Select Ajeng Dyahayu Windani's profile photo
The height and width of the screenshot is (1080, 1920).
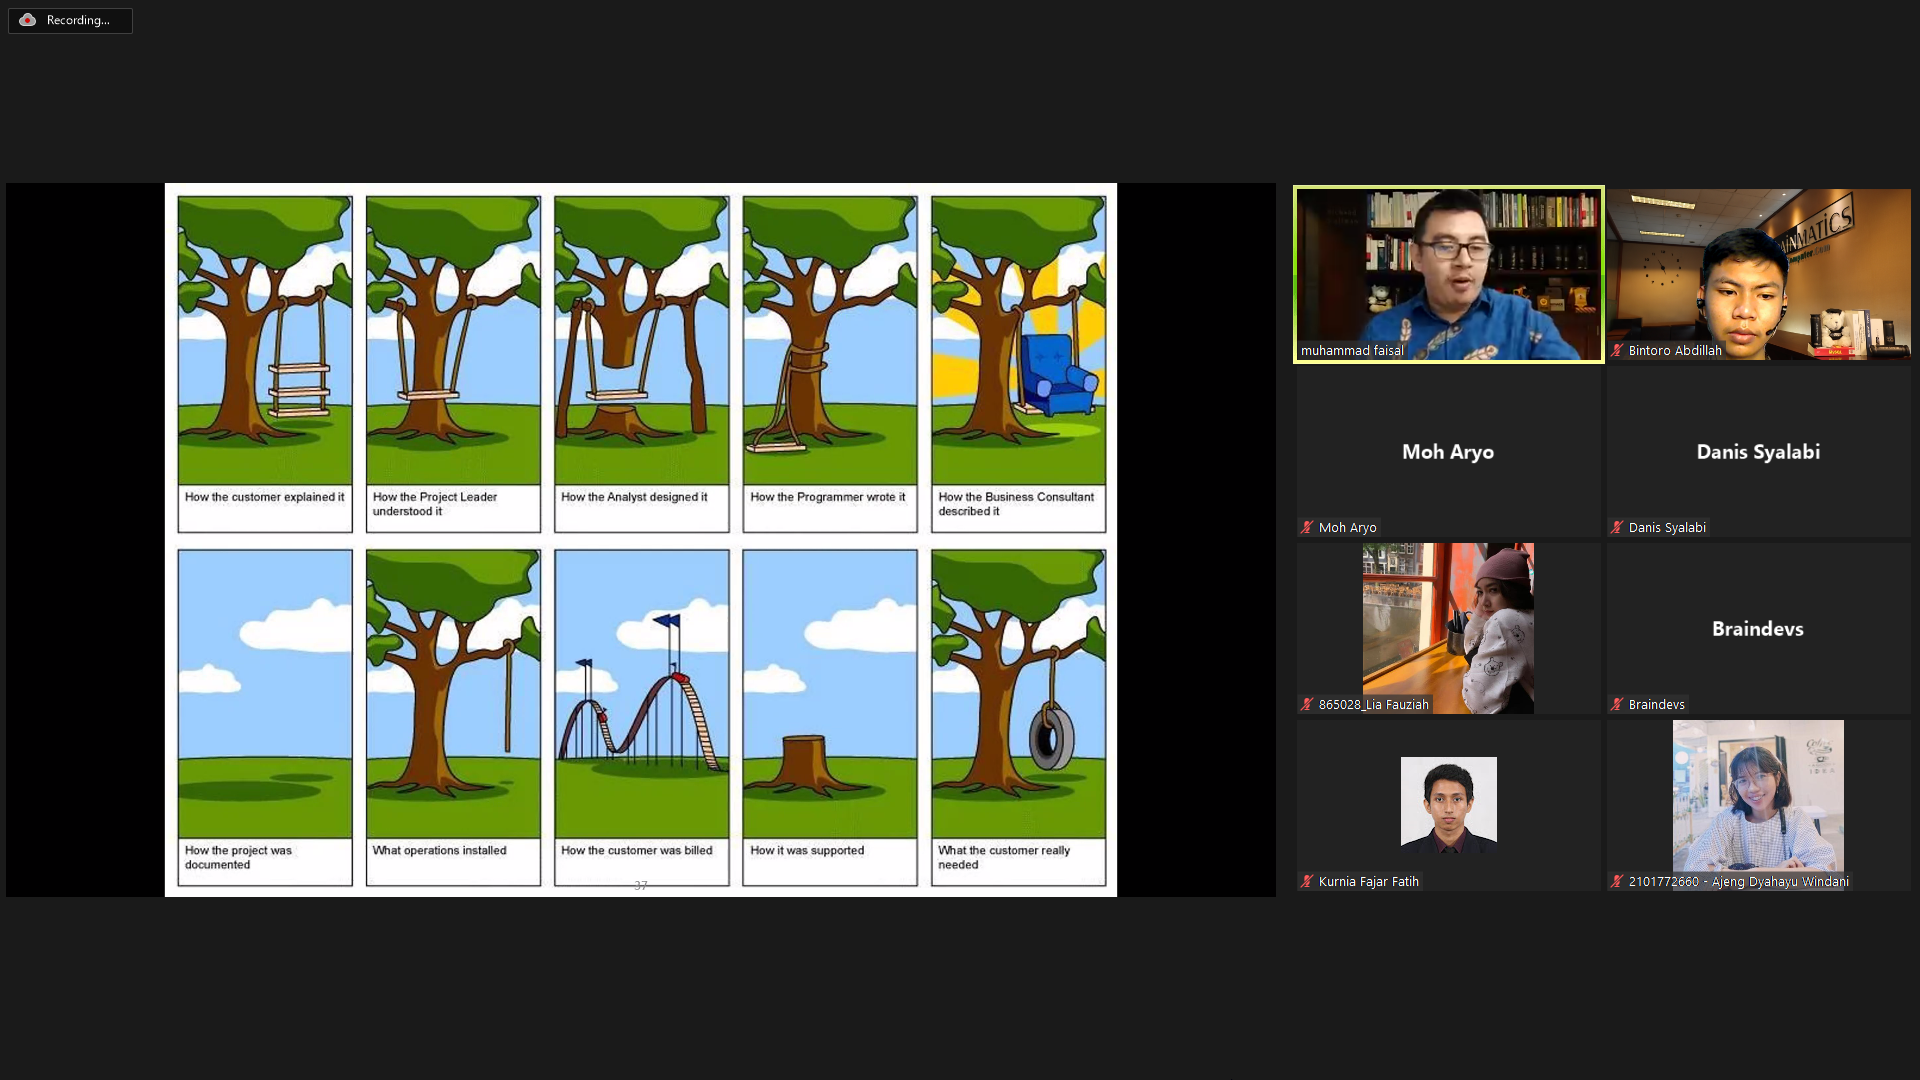[1758, 796]
